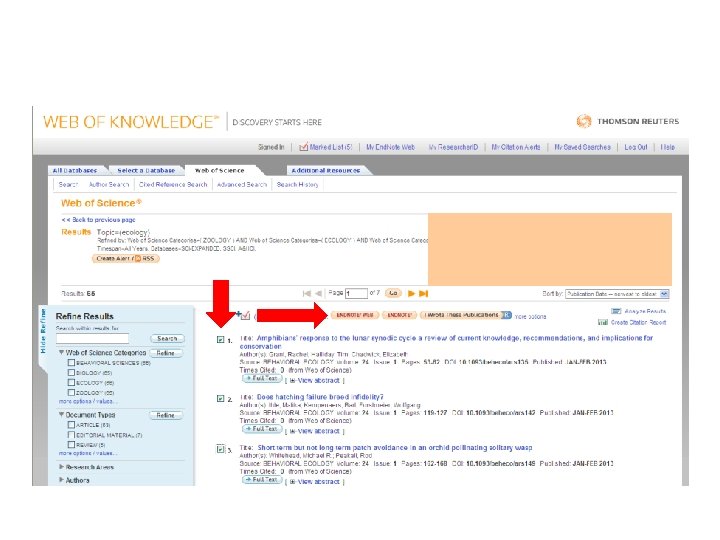Click the ResearcherID R icon

pos(506,315)
